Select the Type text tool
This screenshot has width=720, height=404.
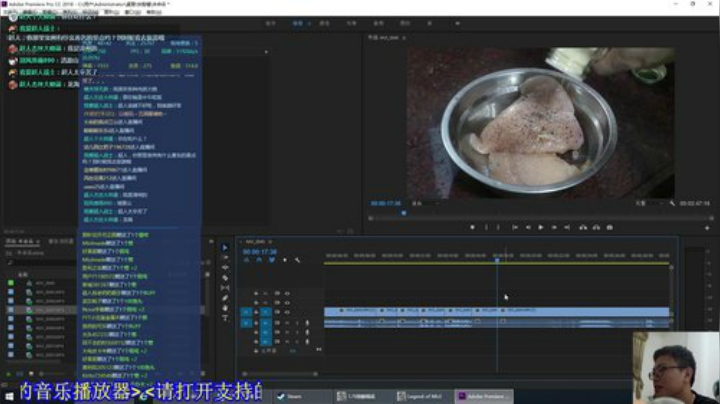click(225, 318)
